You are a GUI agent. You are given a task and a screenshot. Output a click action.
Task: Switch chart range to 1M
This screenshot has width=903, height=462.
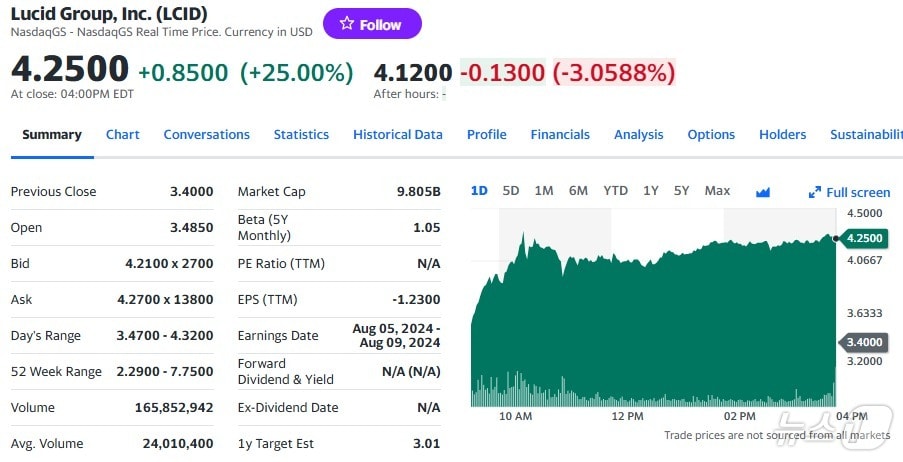tap(544, 191)
